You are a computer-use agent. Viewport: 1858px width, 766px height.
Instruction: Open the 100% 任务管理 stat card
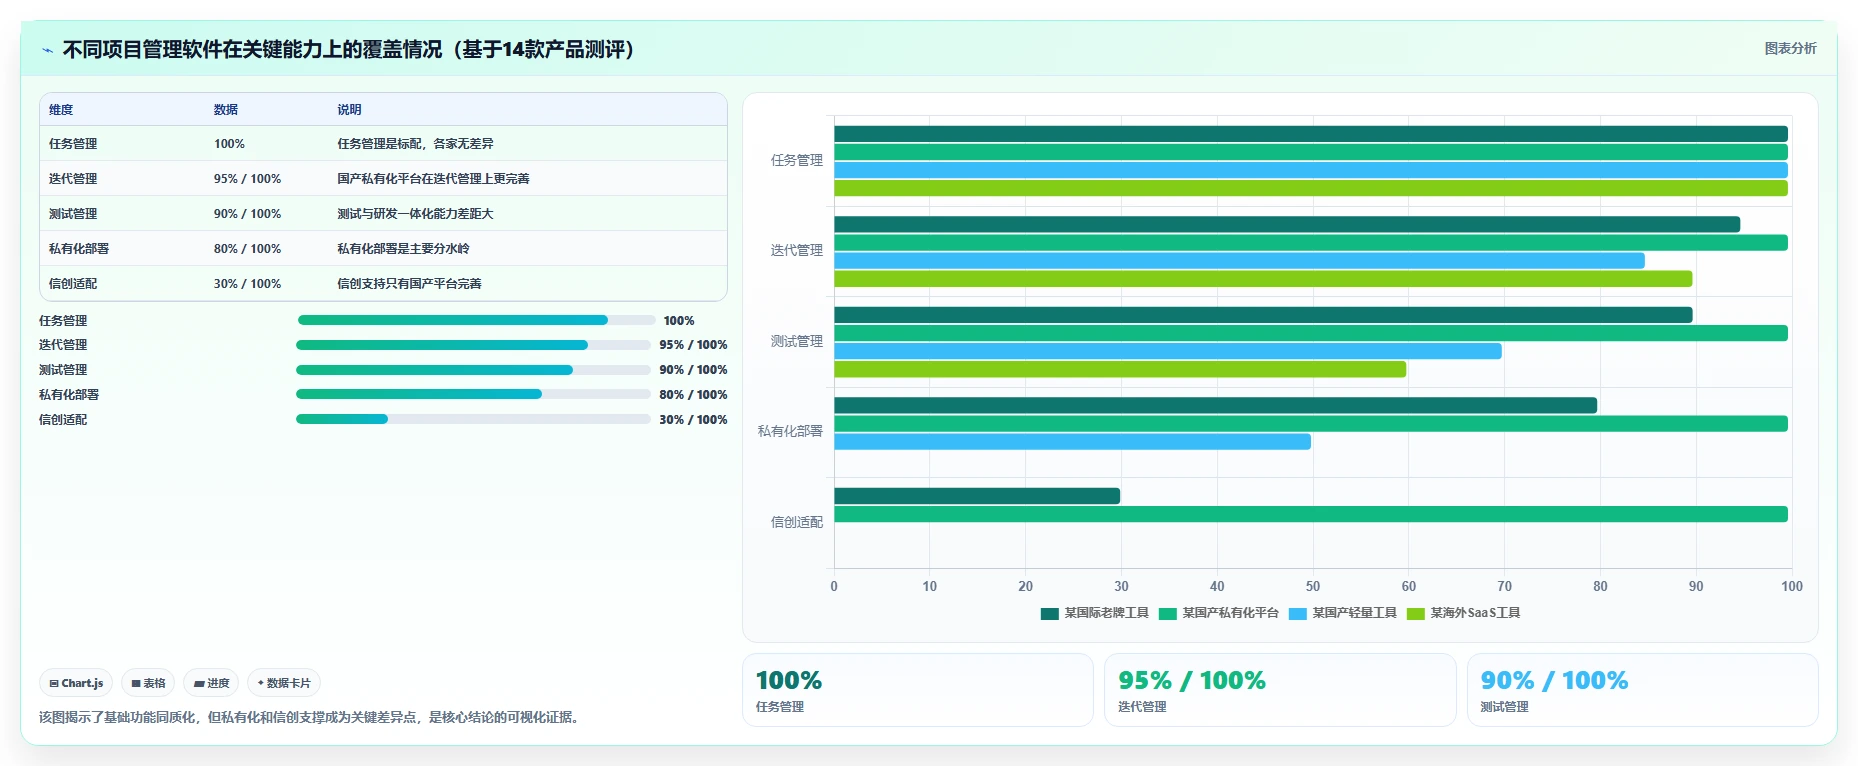(918, 690)
